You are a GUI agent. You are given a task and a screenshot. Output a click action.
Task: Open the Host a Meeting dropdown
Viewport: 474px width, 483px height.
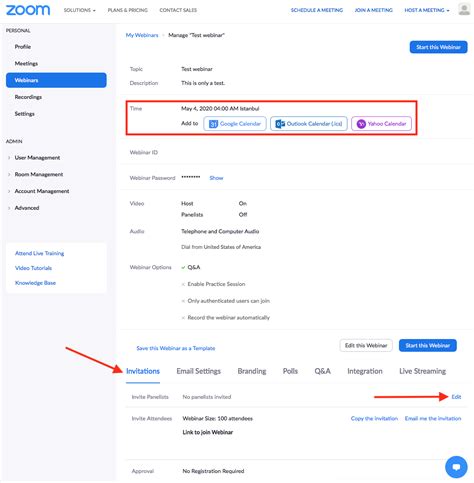427,10
